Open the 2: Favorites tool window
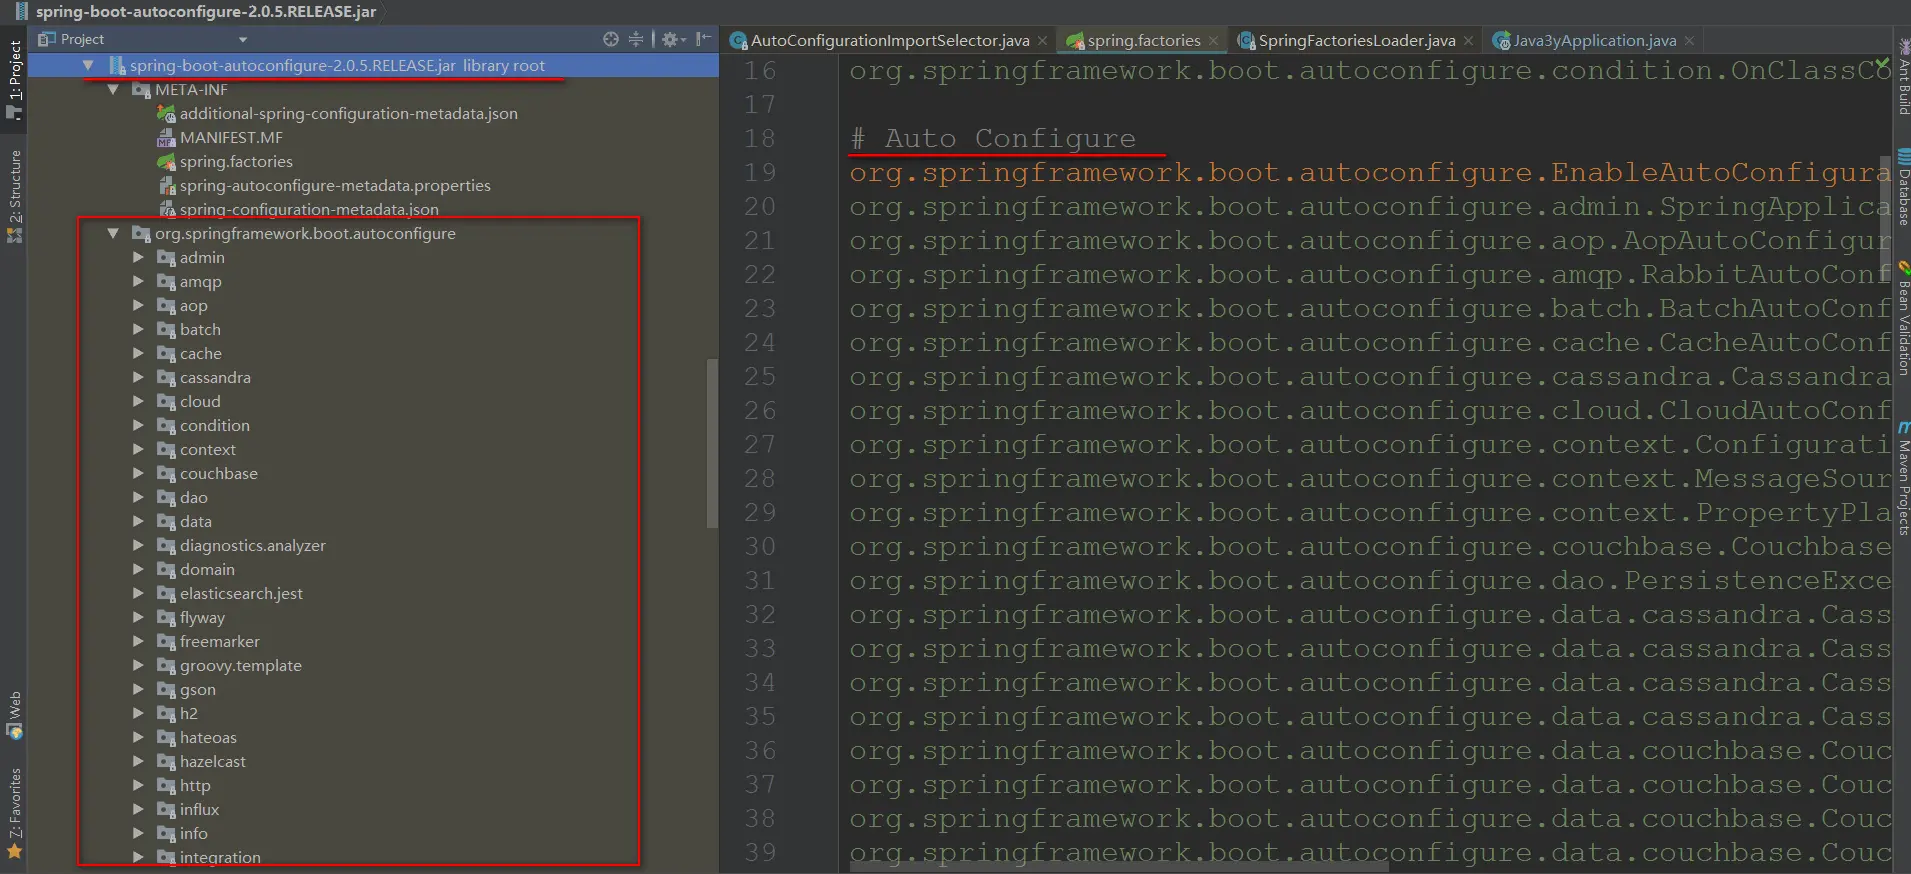Screen dimensions: 1911x874 click(14, 813)
